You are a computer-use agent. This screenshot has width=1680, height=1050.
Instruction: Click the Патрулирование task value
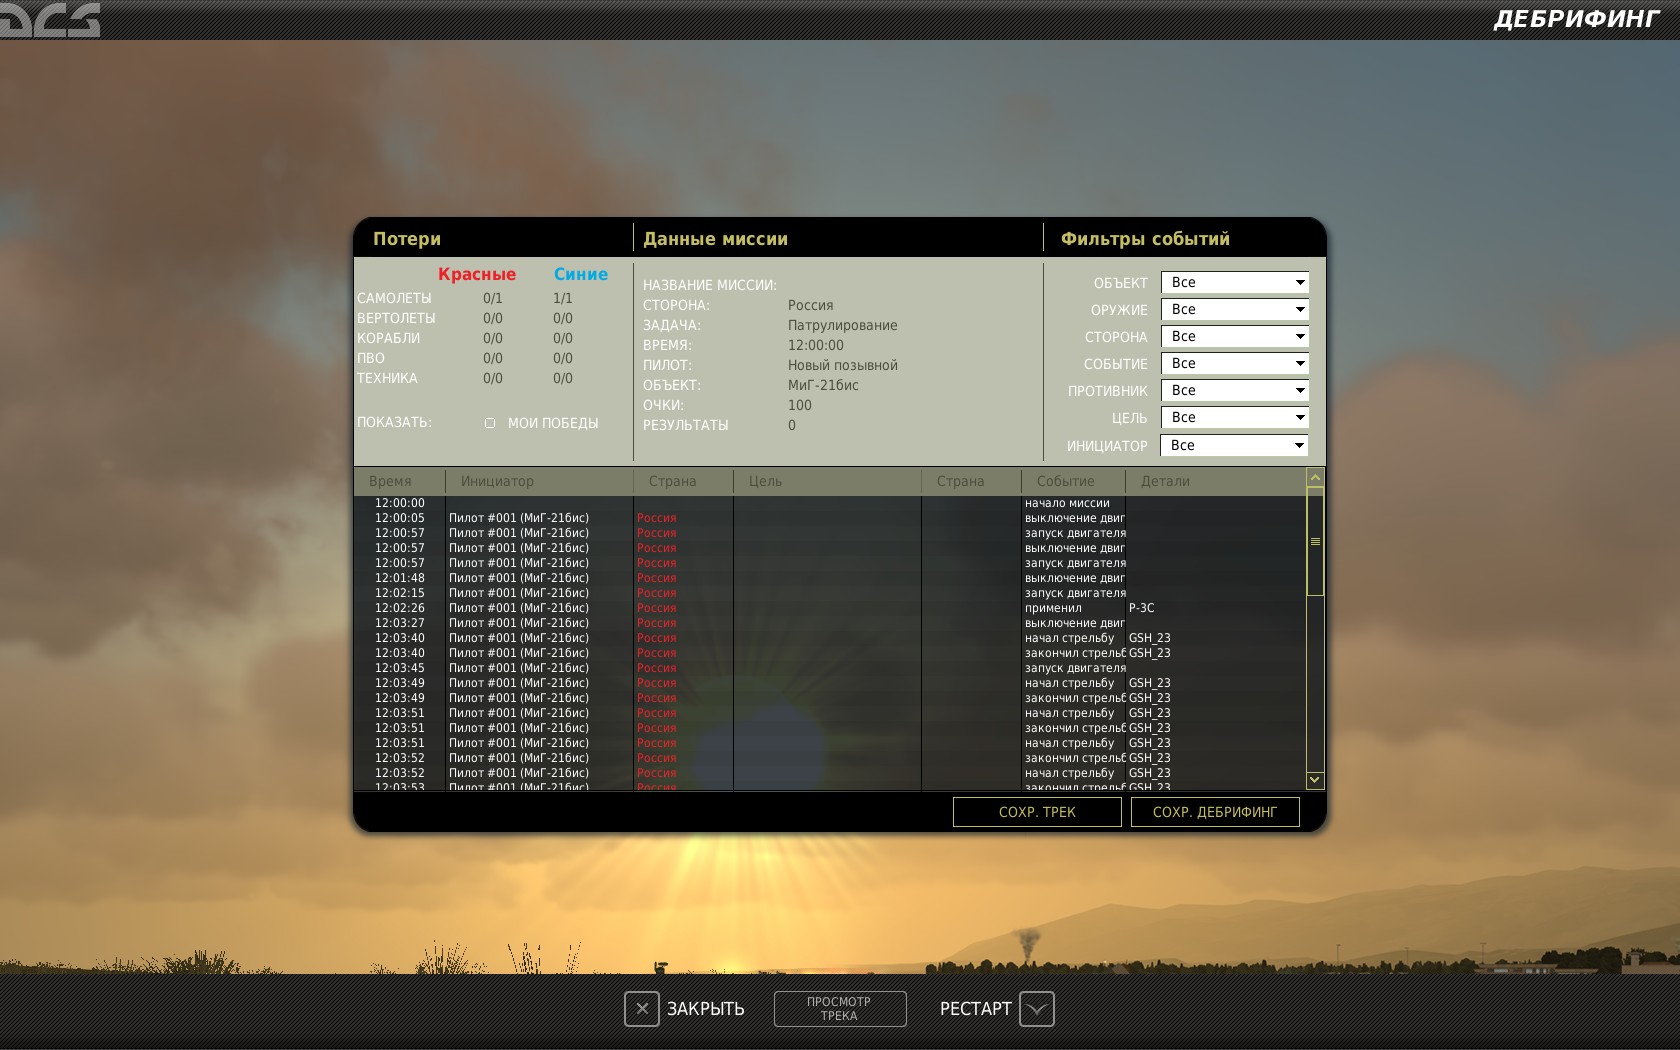[x=843, y=325]
